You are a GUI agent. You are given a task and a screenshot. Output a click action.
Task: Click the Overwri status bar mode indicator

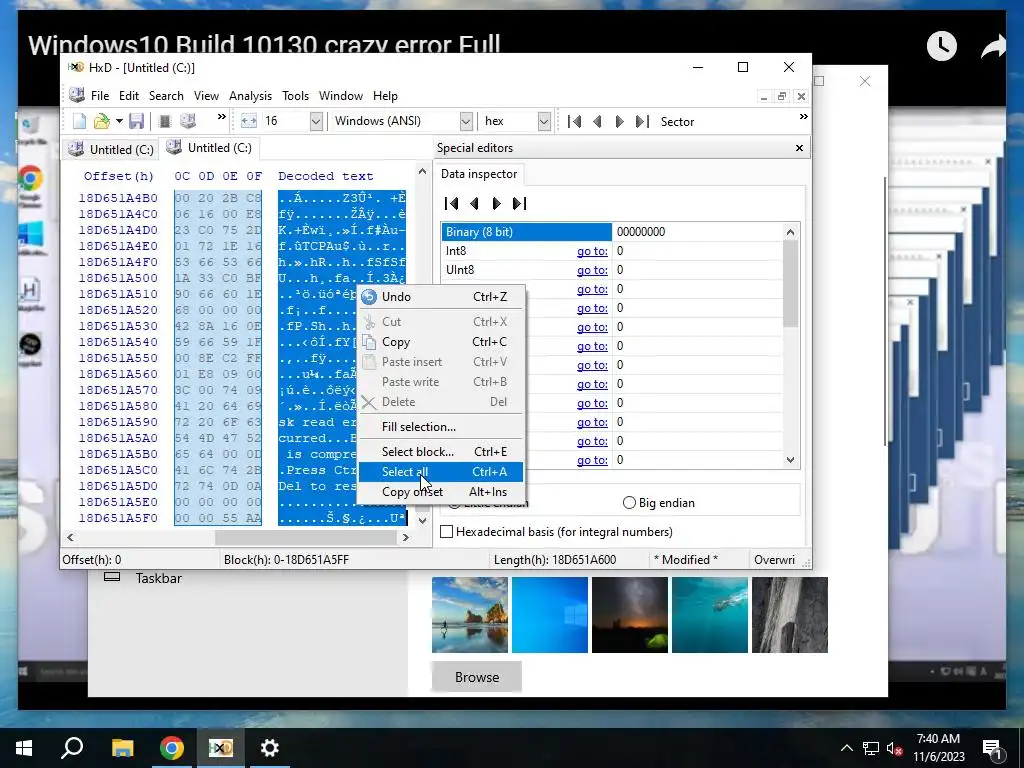tap(774, 560)
